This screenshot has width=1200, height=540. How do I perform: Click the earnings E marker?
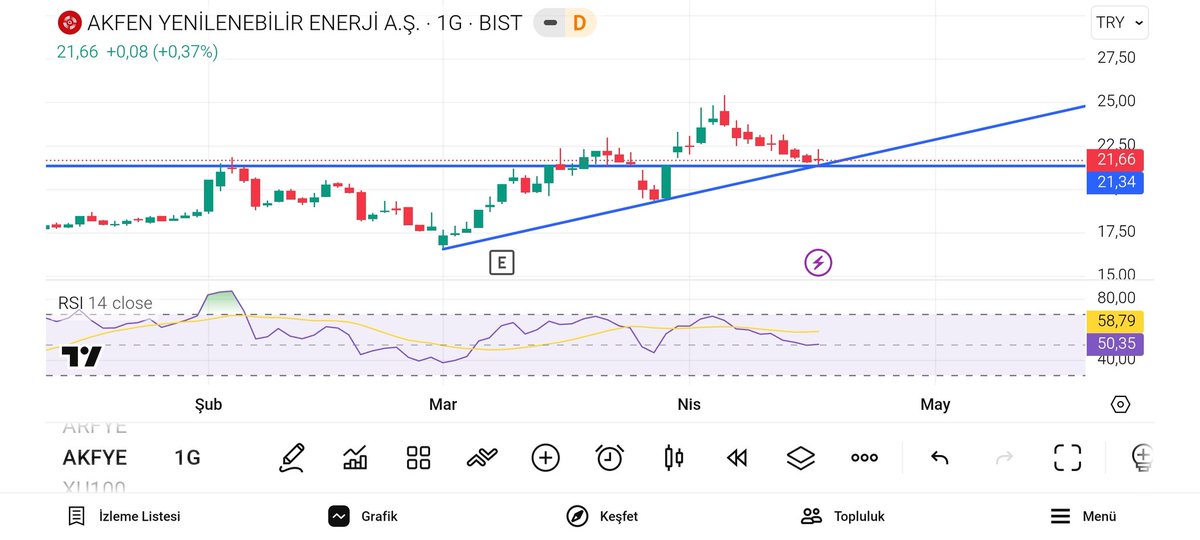tap(501, 263)
